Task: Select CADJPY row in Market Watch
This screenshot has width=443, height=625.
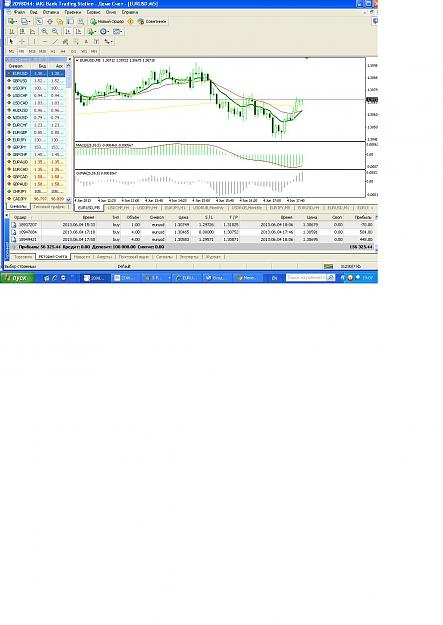Action: [35, 199]
